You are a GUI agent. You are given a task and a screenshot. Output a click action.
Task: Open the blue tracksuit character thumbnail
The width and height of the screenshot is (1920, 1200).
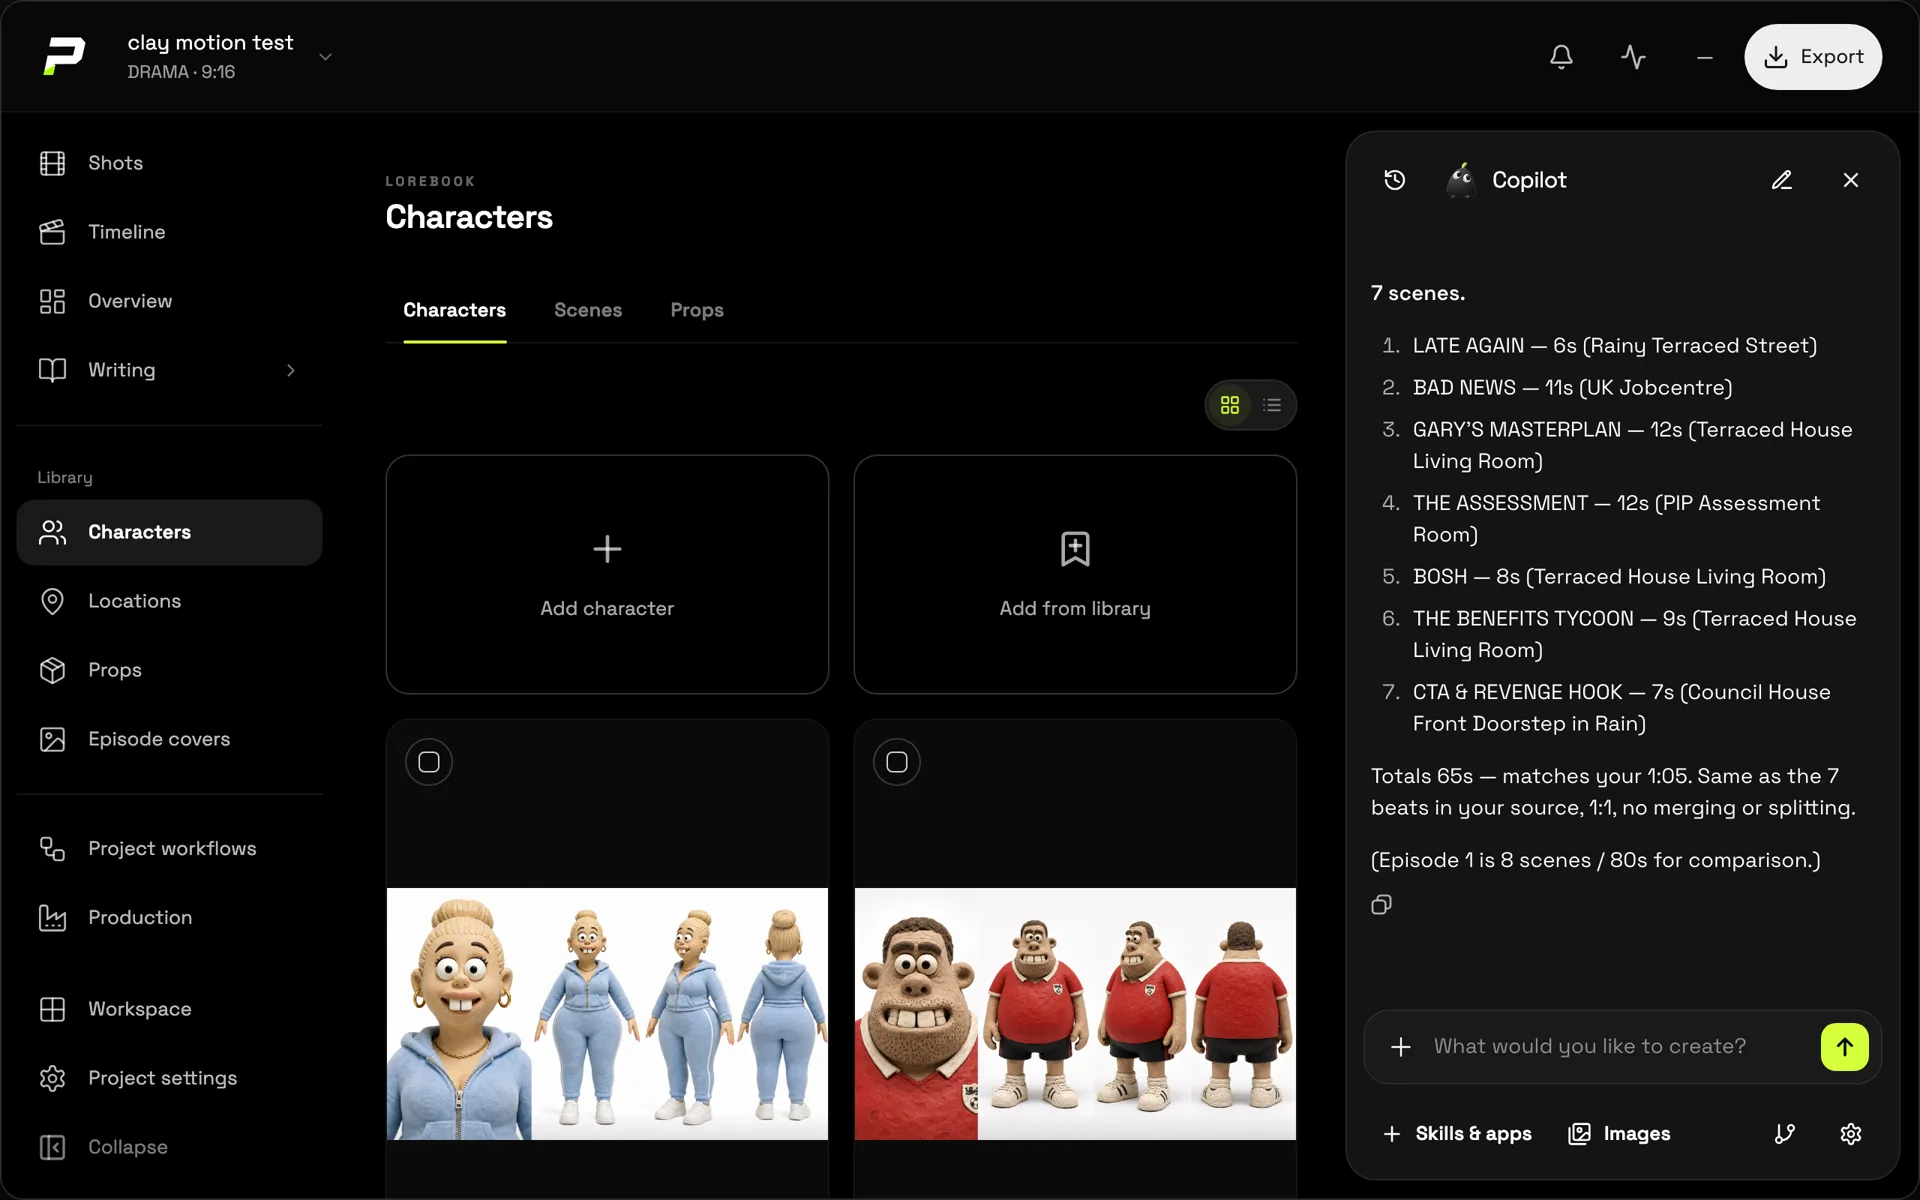pyautogui.click(x=607, y=1014)
